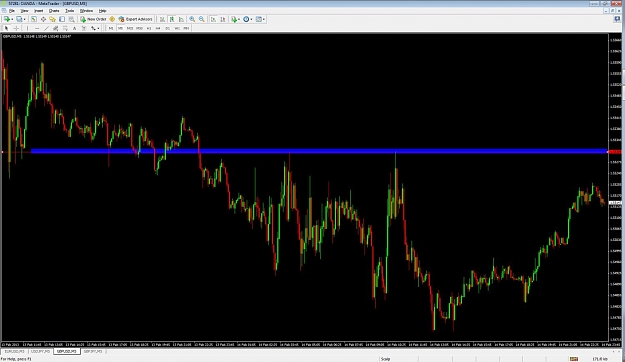Open the Charts menu

(x=54, y=11)
